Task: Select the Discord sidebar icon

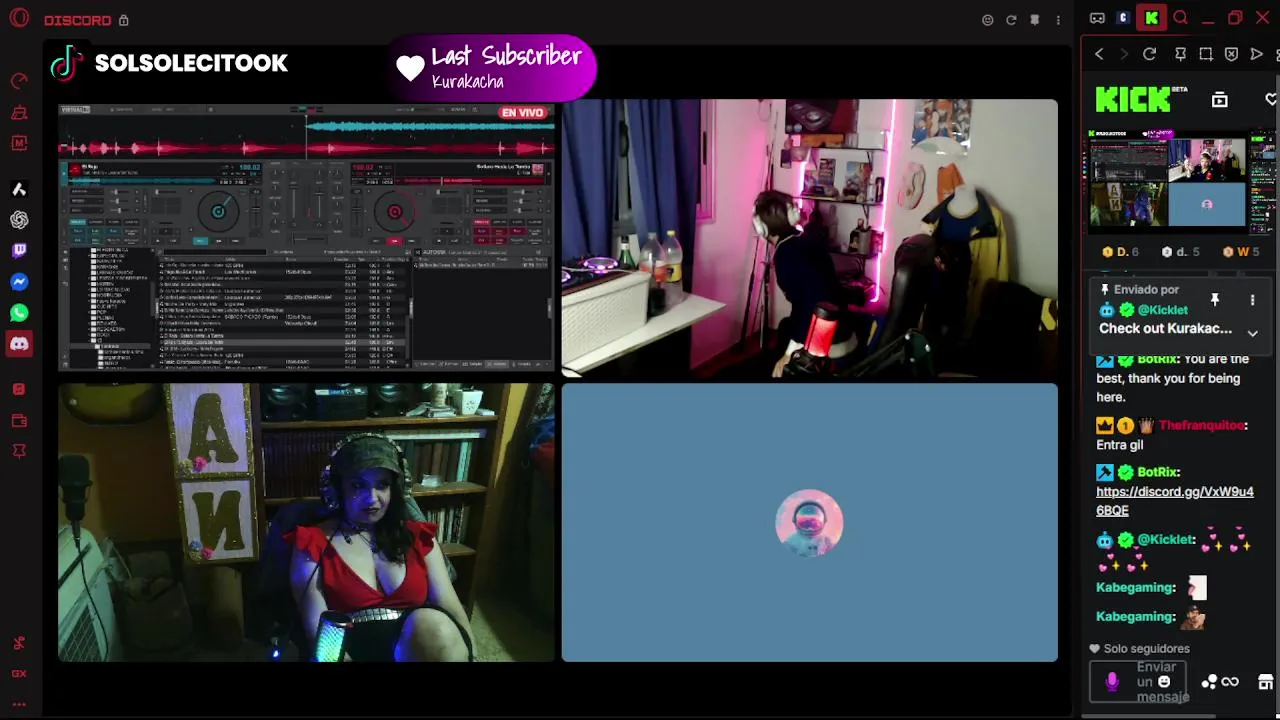Action: pyautogui.click(x=19, y=344)
